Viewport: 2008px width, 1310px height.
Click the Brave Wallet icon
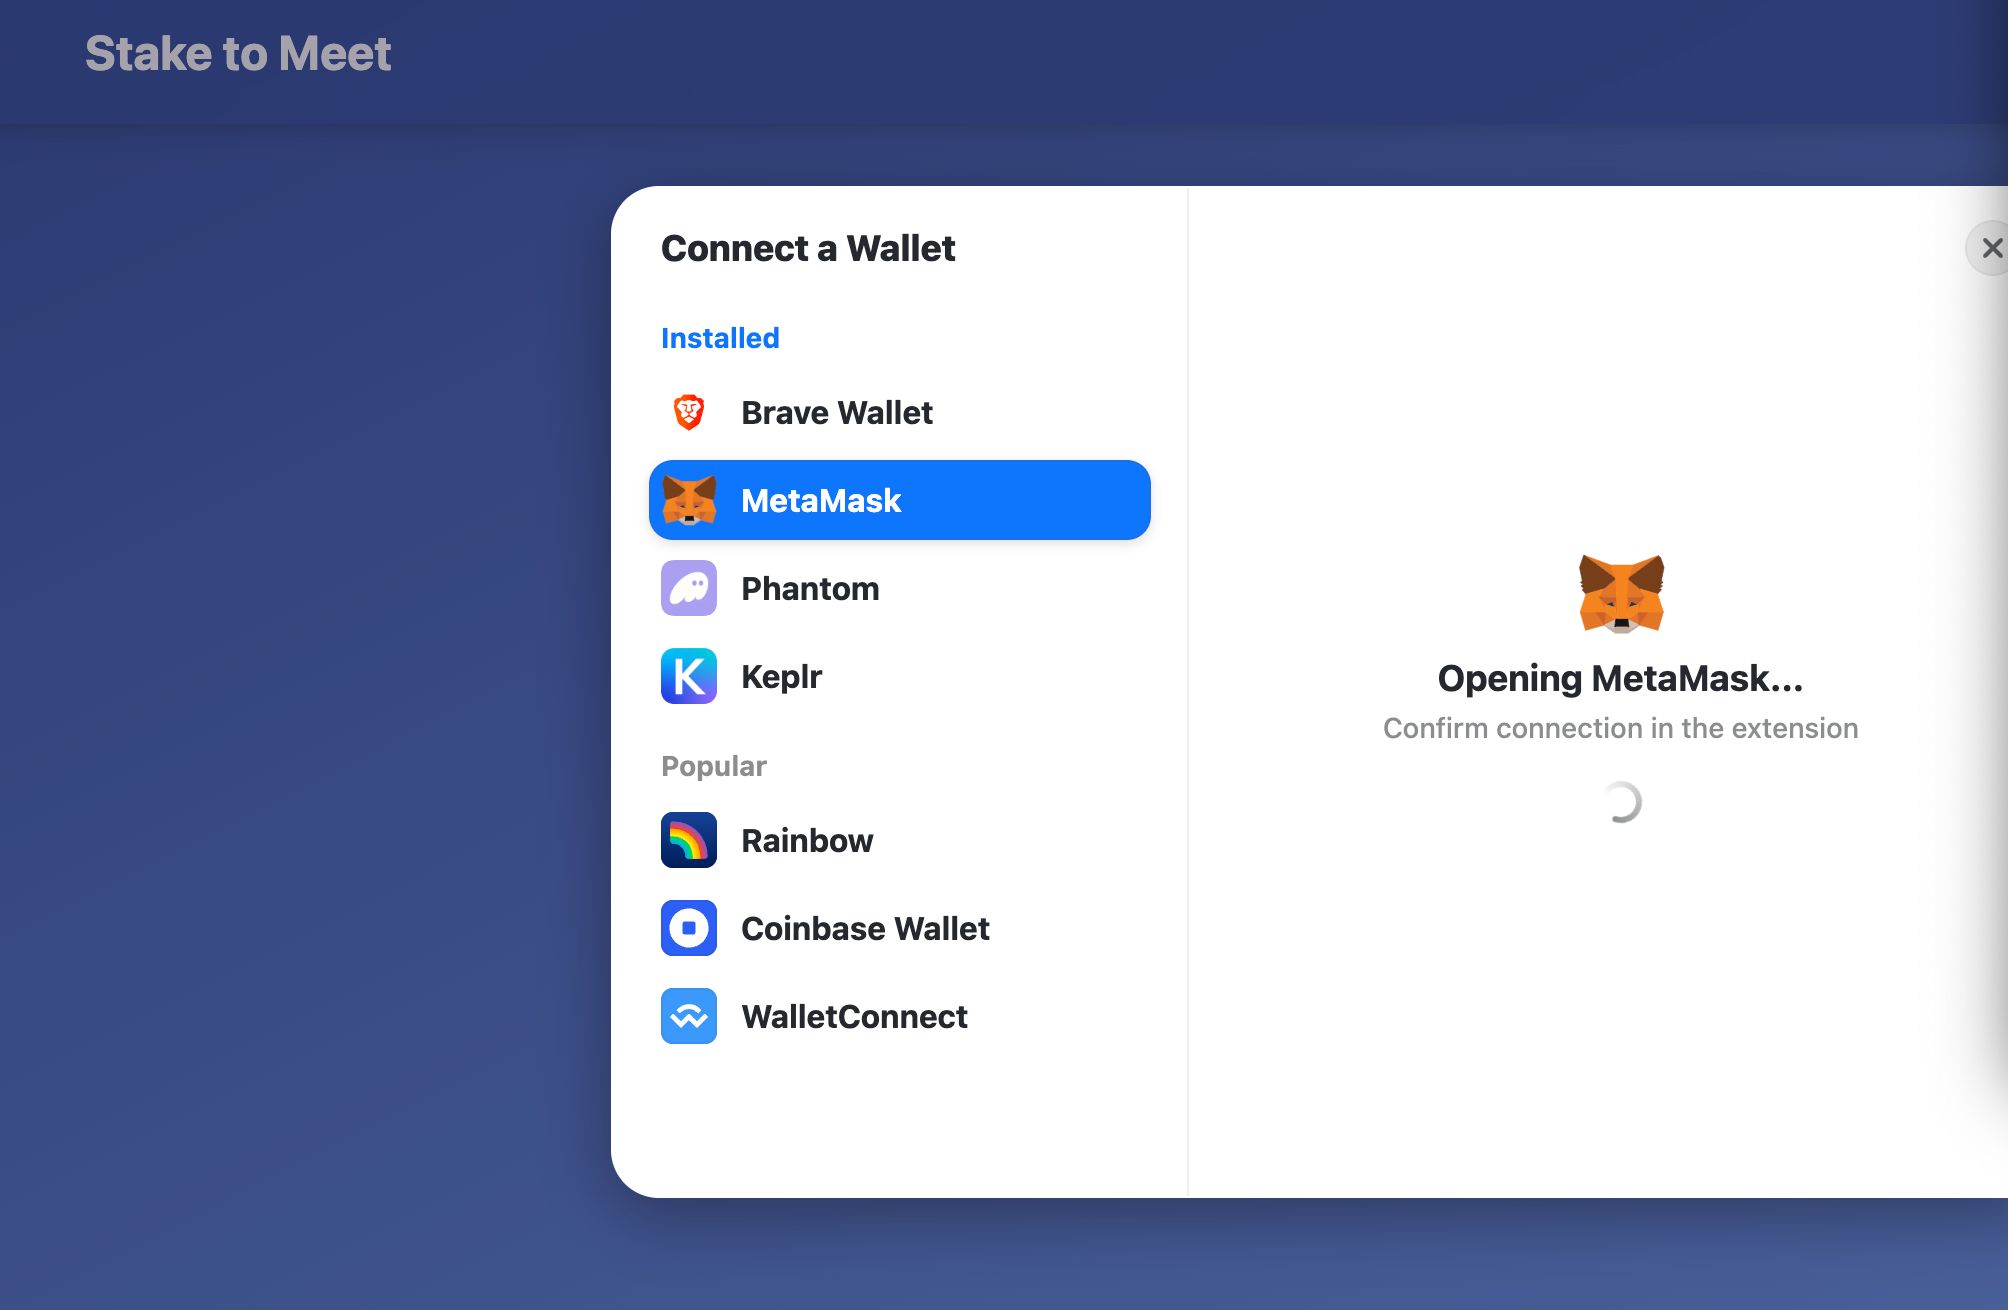686,413
